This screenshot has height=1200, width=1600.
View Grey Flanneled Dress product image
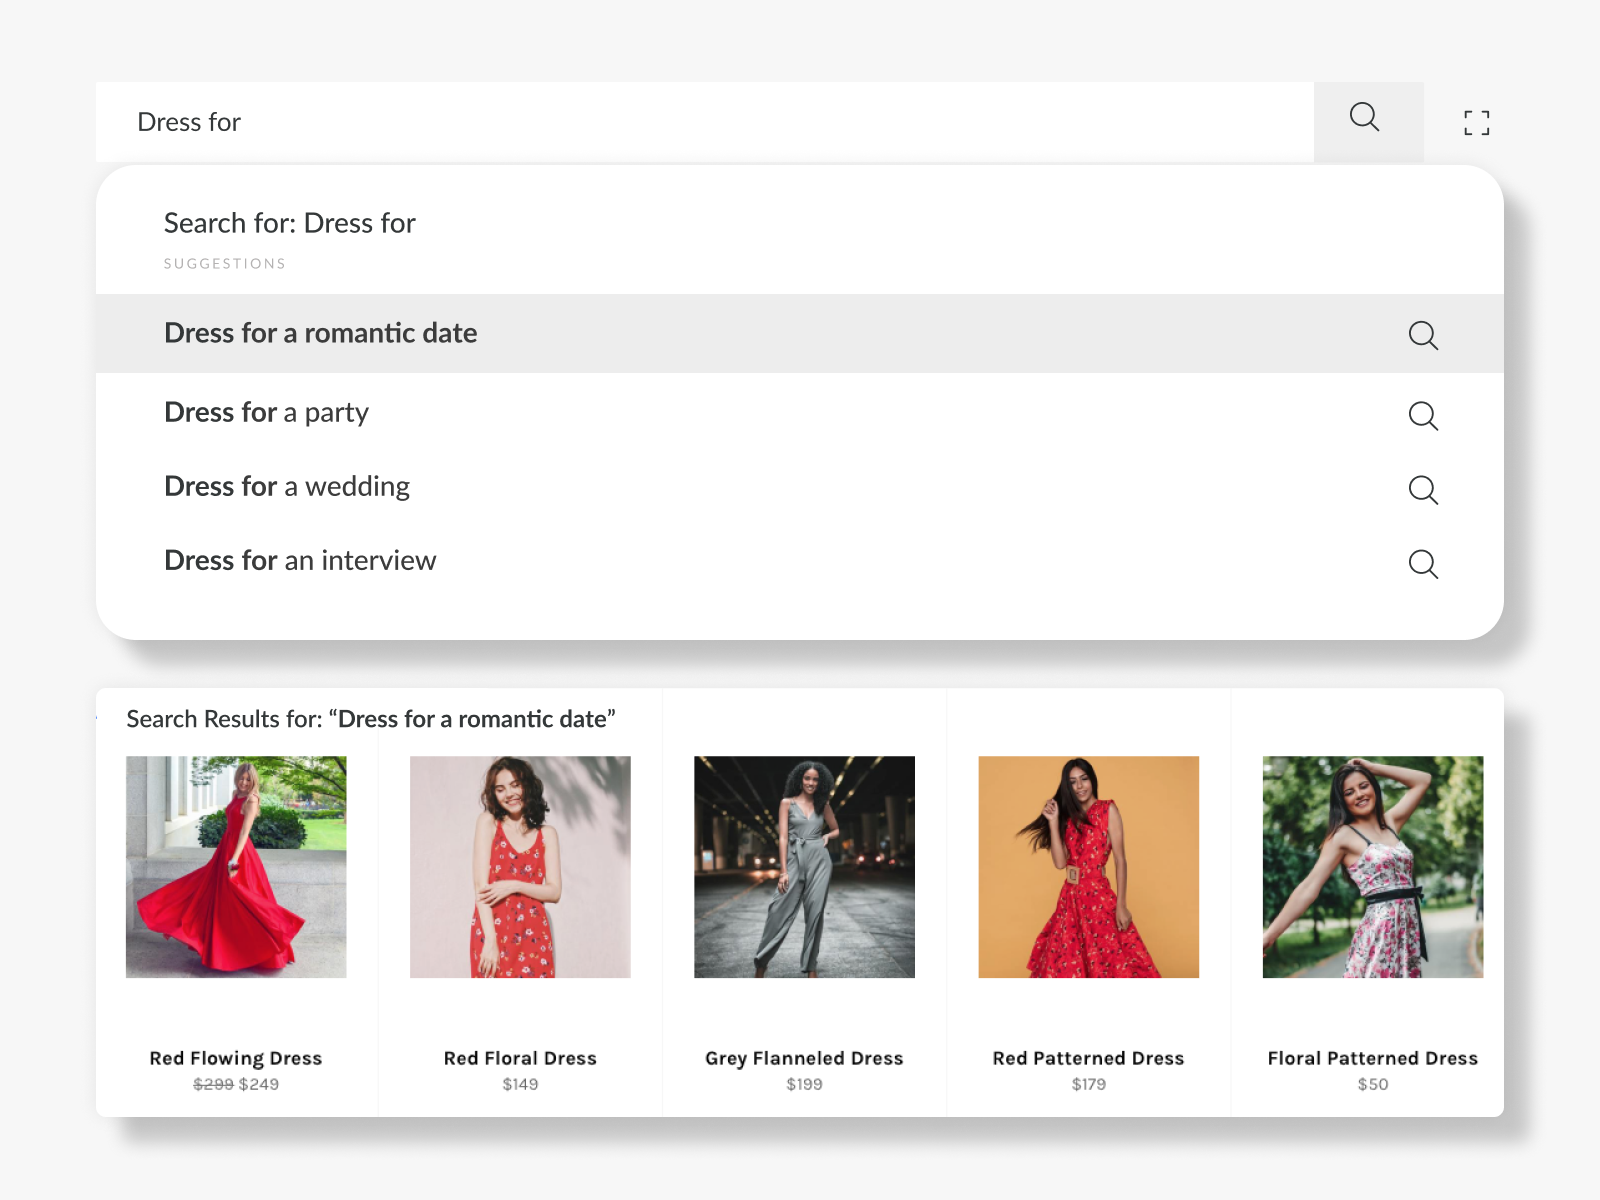(x=804, y=867)
